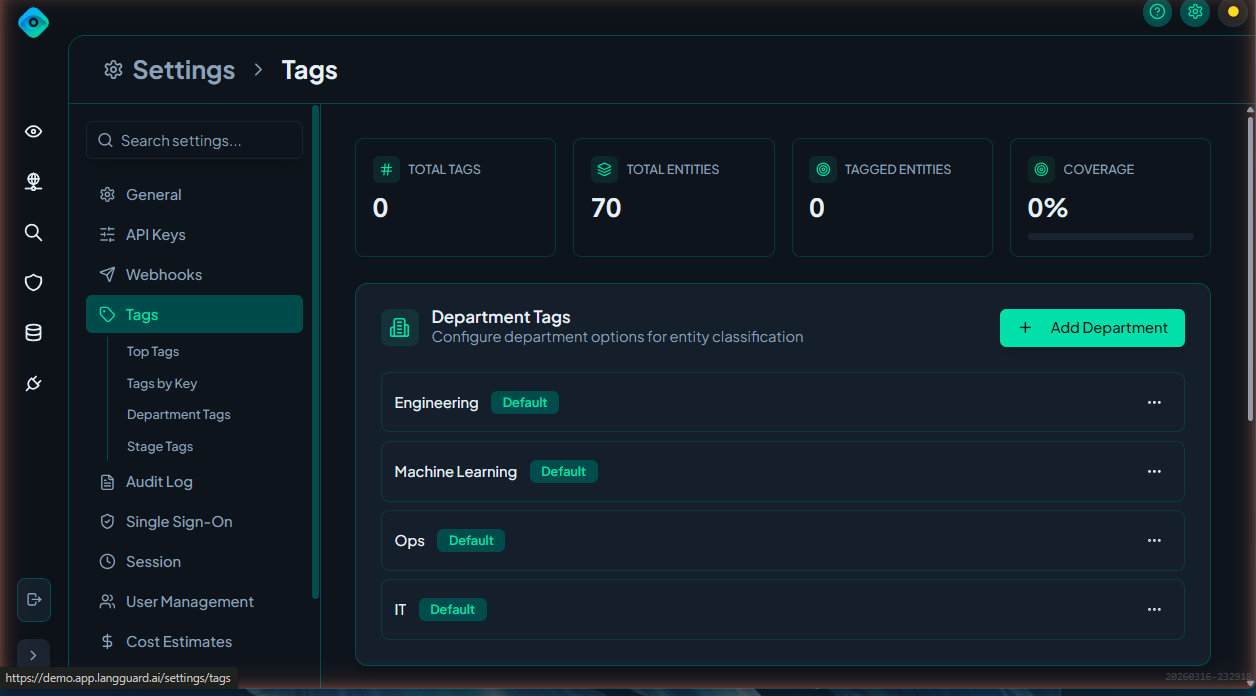Click the coverage progress bar
The height and width of the screenshot is (696, 1256).
click(1110, 237)
